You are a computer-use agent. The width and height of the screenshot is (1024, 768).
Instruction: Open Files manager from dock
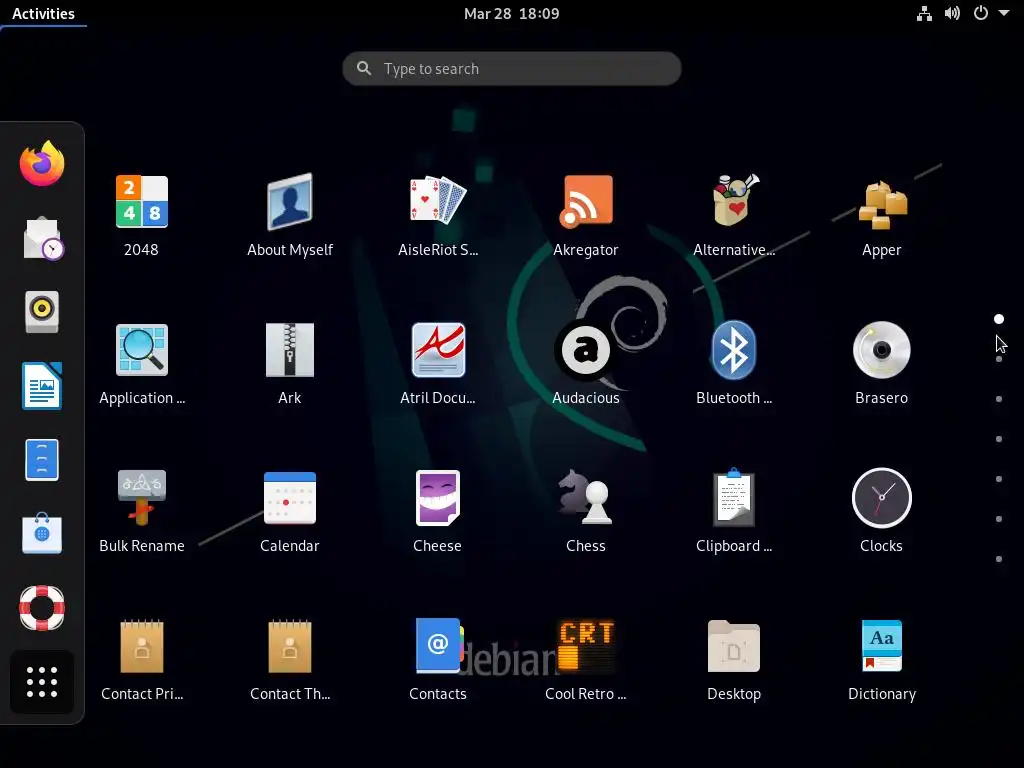[x=42, y=460]
